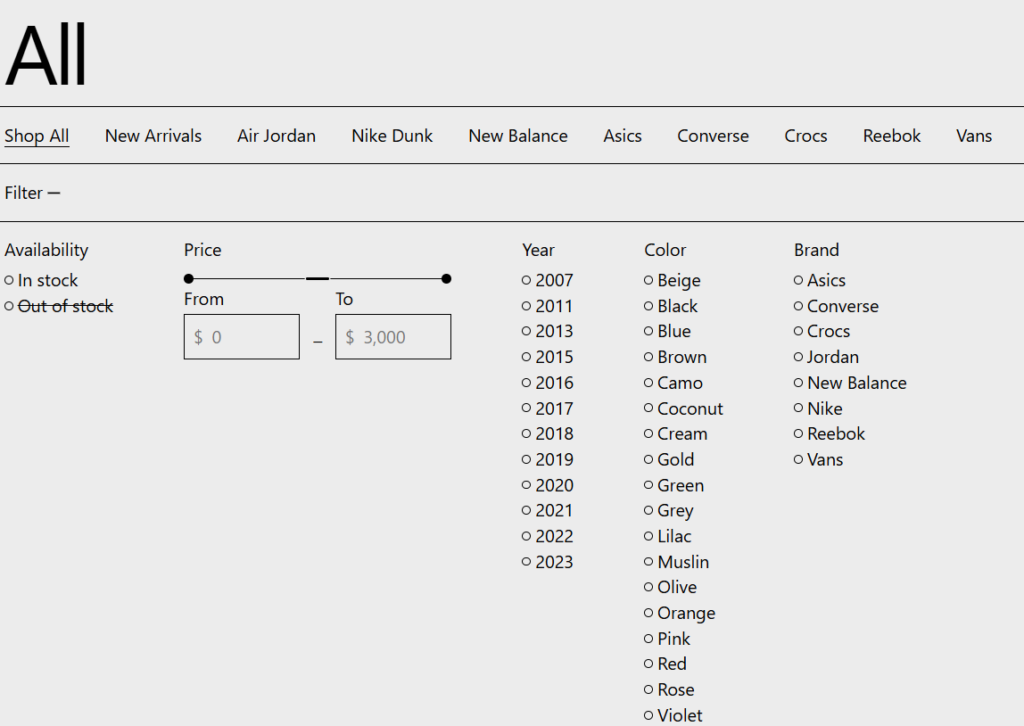
Task: Pick the Olive color filter
Action: pos(670,588)
